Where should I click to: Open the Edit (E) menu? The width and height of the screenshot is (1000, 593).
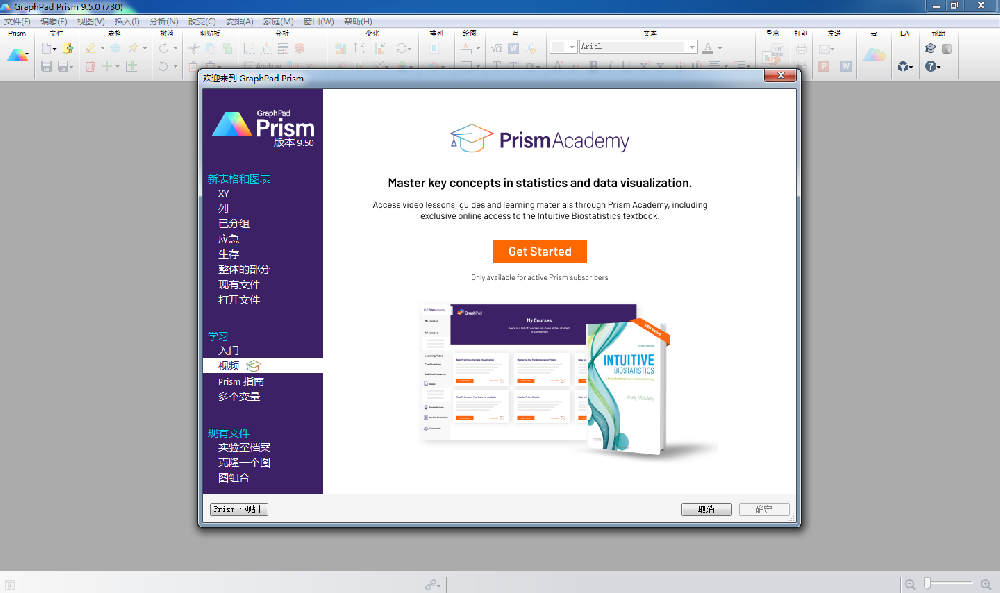54,21
